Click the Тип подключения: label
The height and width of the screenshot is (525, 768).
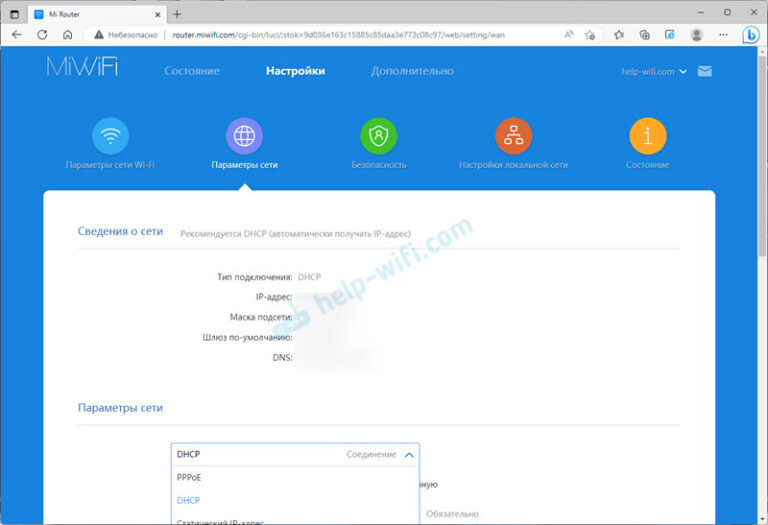pos(255,277)
